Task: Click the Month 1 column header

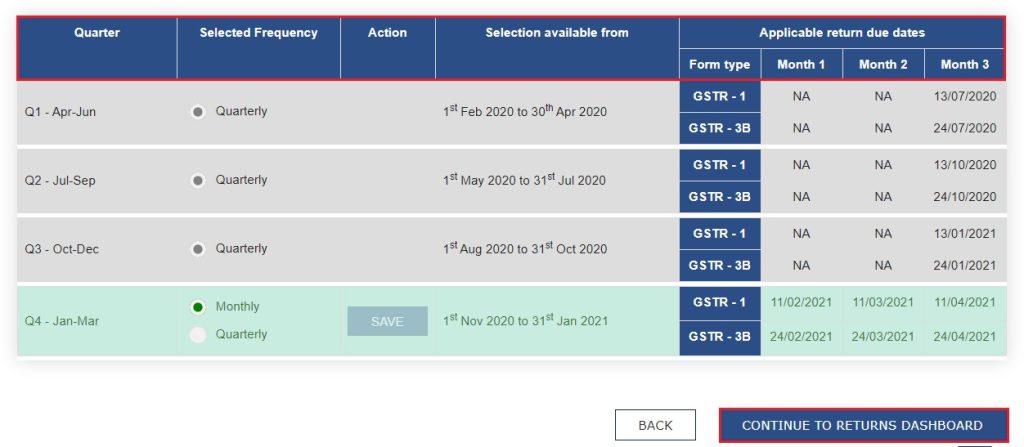Action: coord(801,65)
